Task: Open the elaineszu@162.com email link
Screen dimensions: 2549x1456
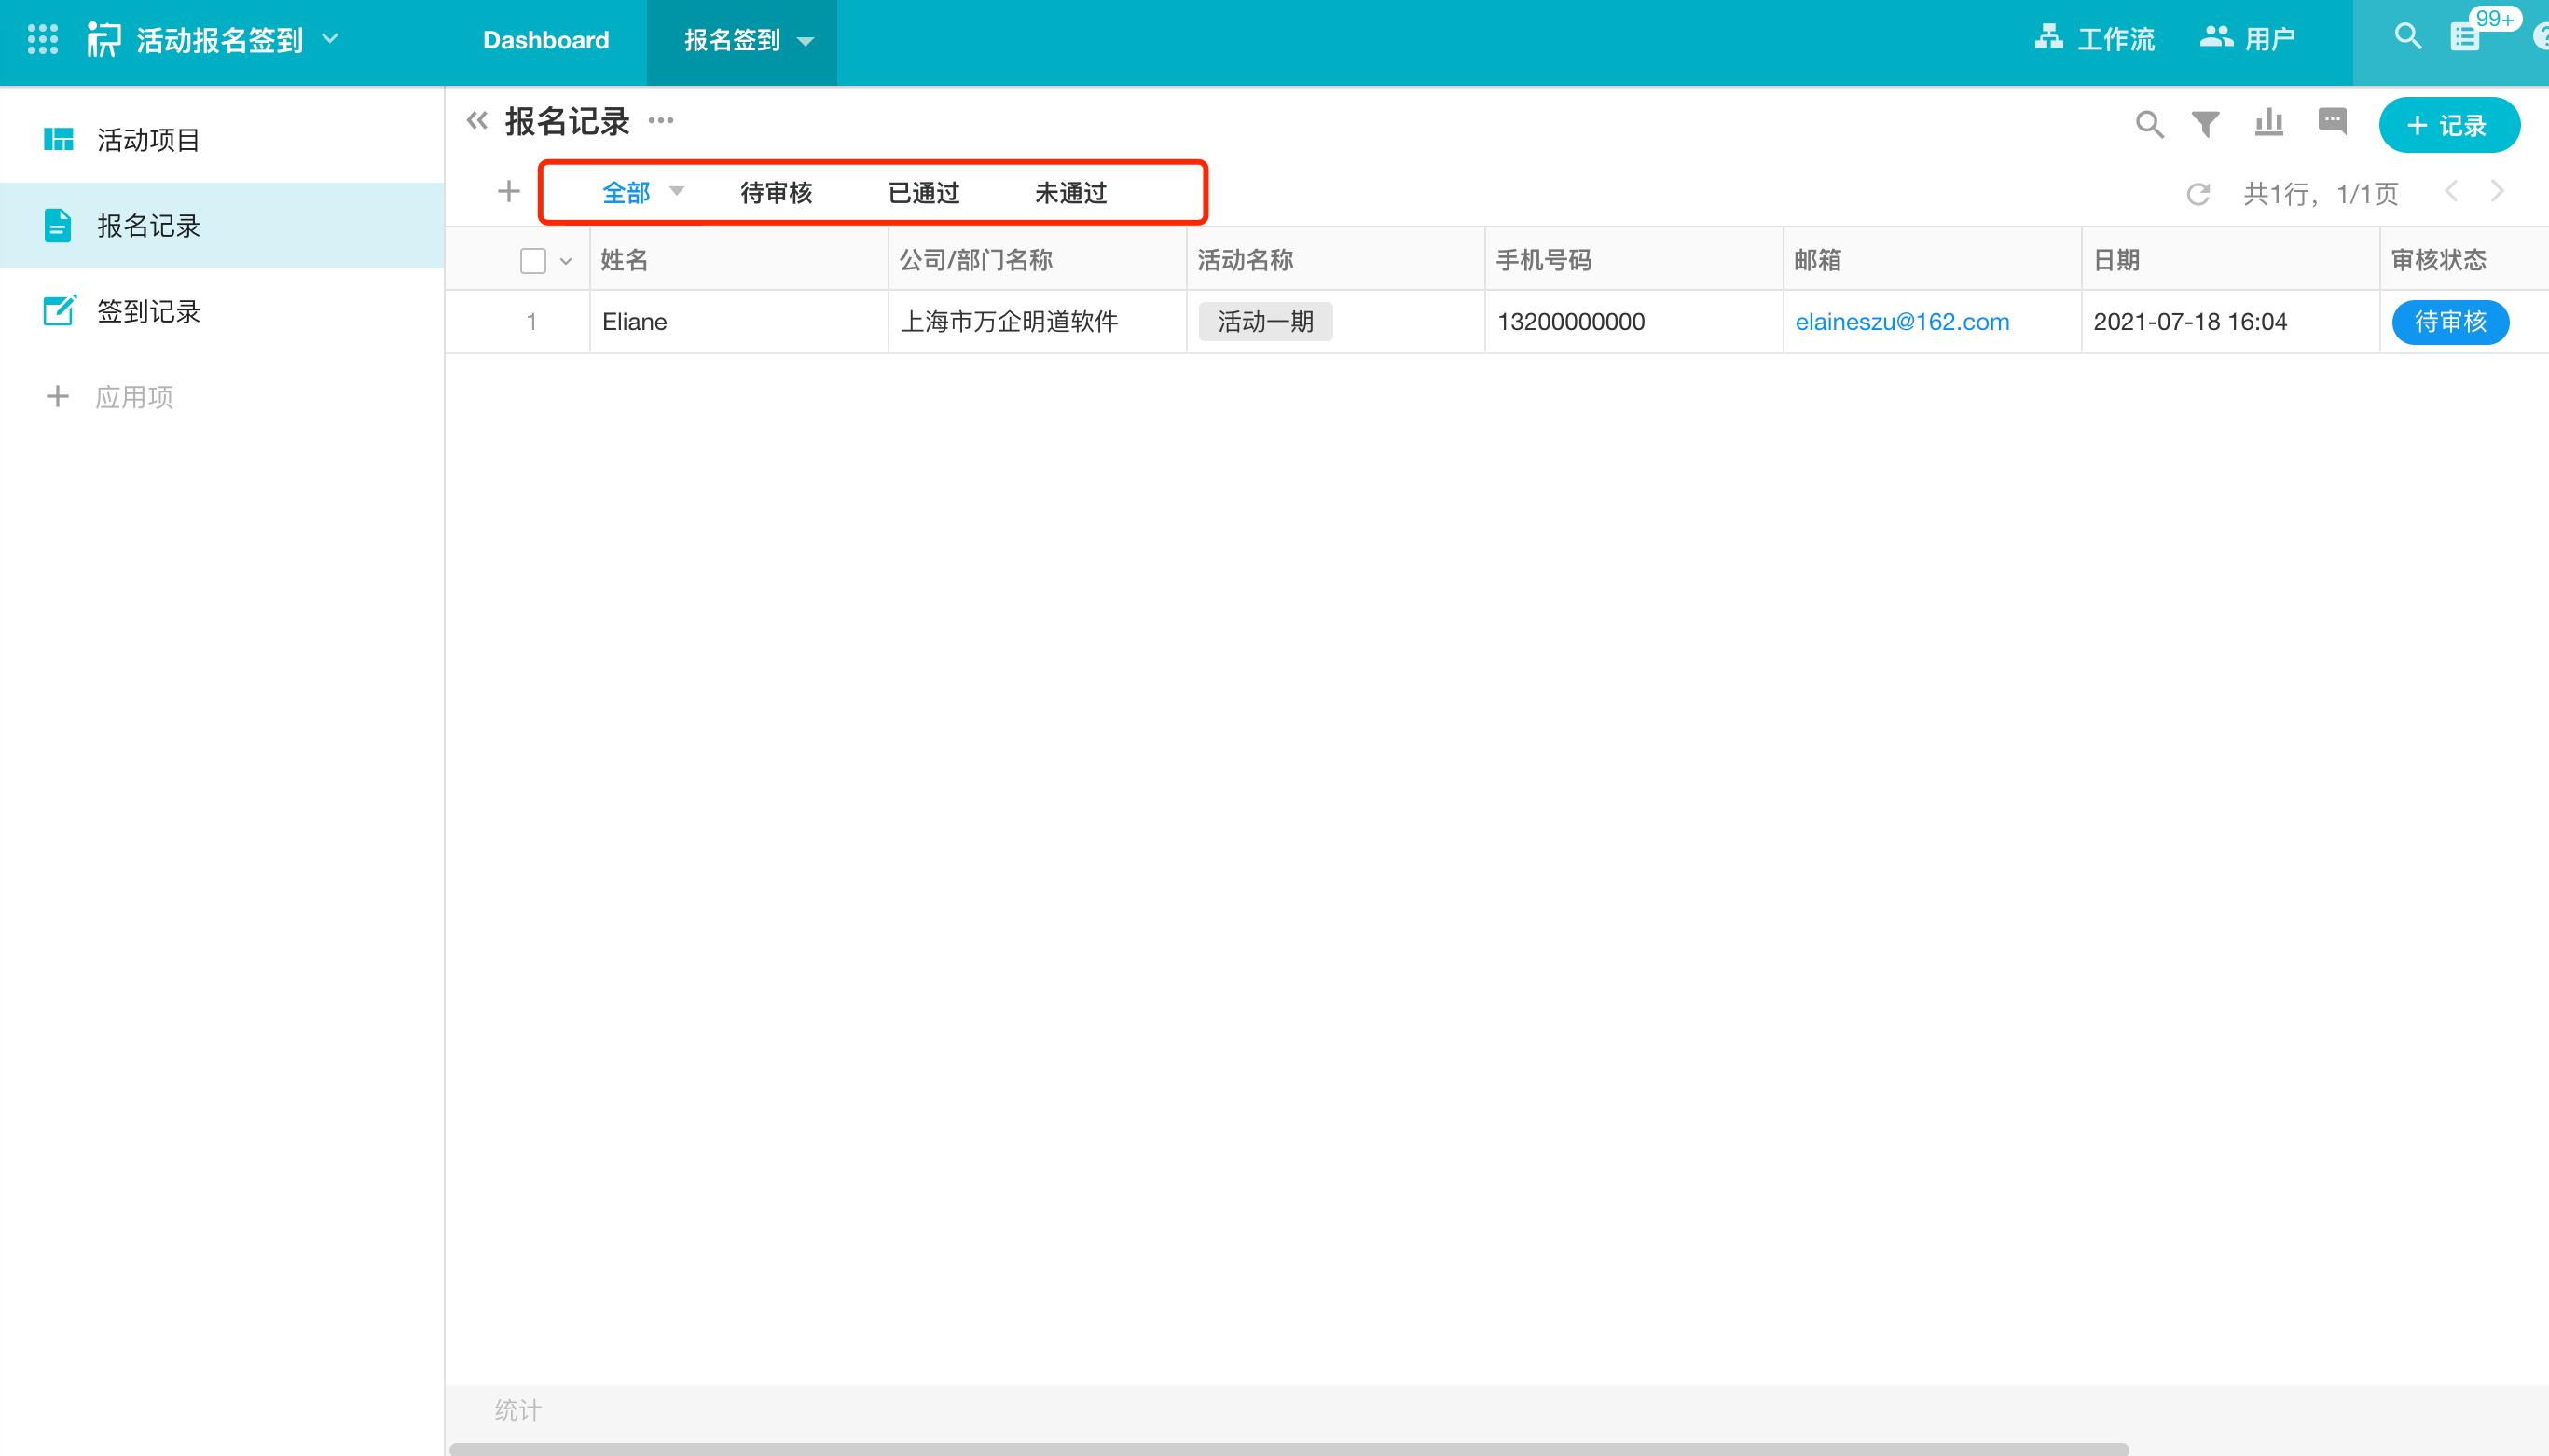Action: pos(1901,322)
